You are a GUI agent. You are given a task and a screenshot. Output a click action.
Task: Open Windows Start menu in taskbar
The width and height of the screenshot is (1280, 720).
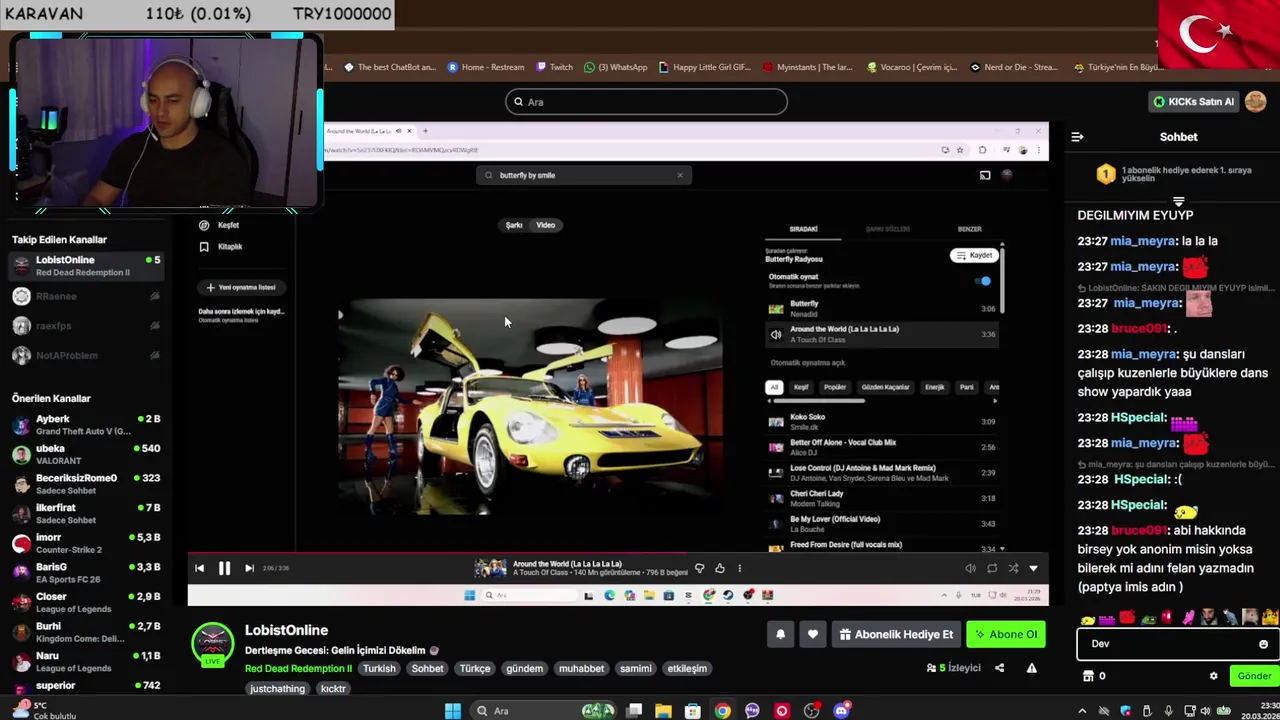[x=453, y=711]
